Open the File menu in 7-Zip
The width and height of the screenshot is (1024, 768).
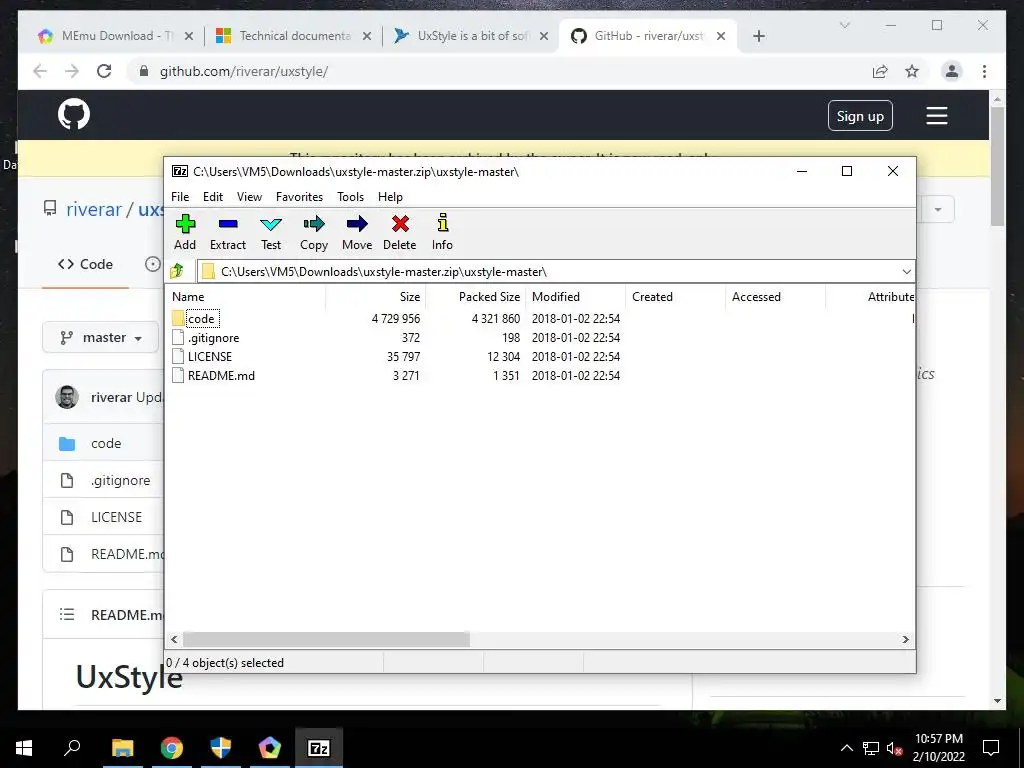[180, 197]
